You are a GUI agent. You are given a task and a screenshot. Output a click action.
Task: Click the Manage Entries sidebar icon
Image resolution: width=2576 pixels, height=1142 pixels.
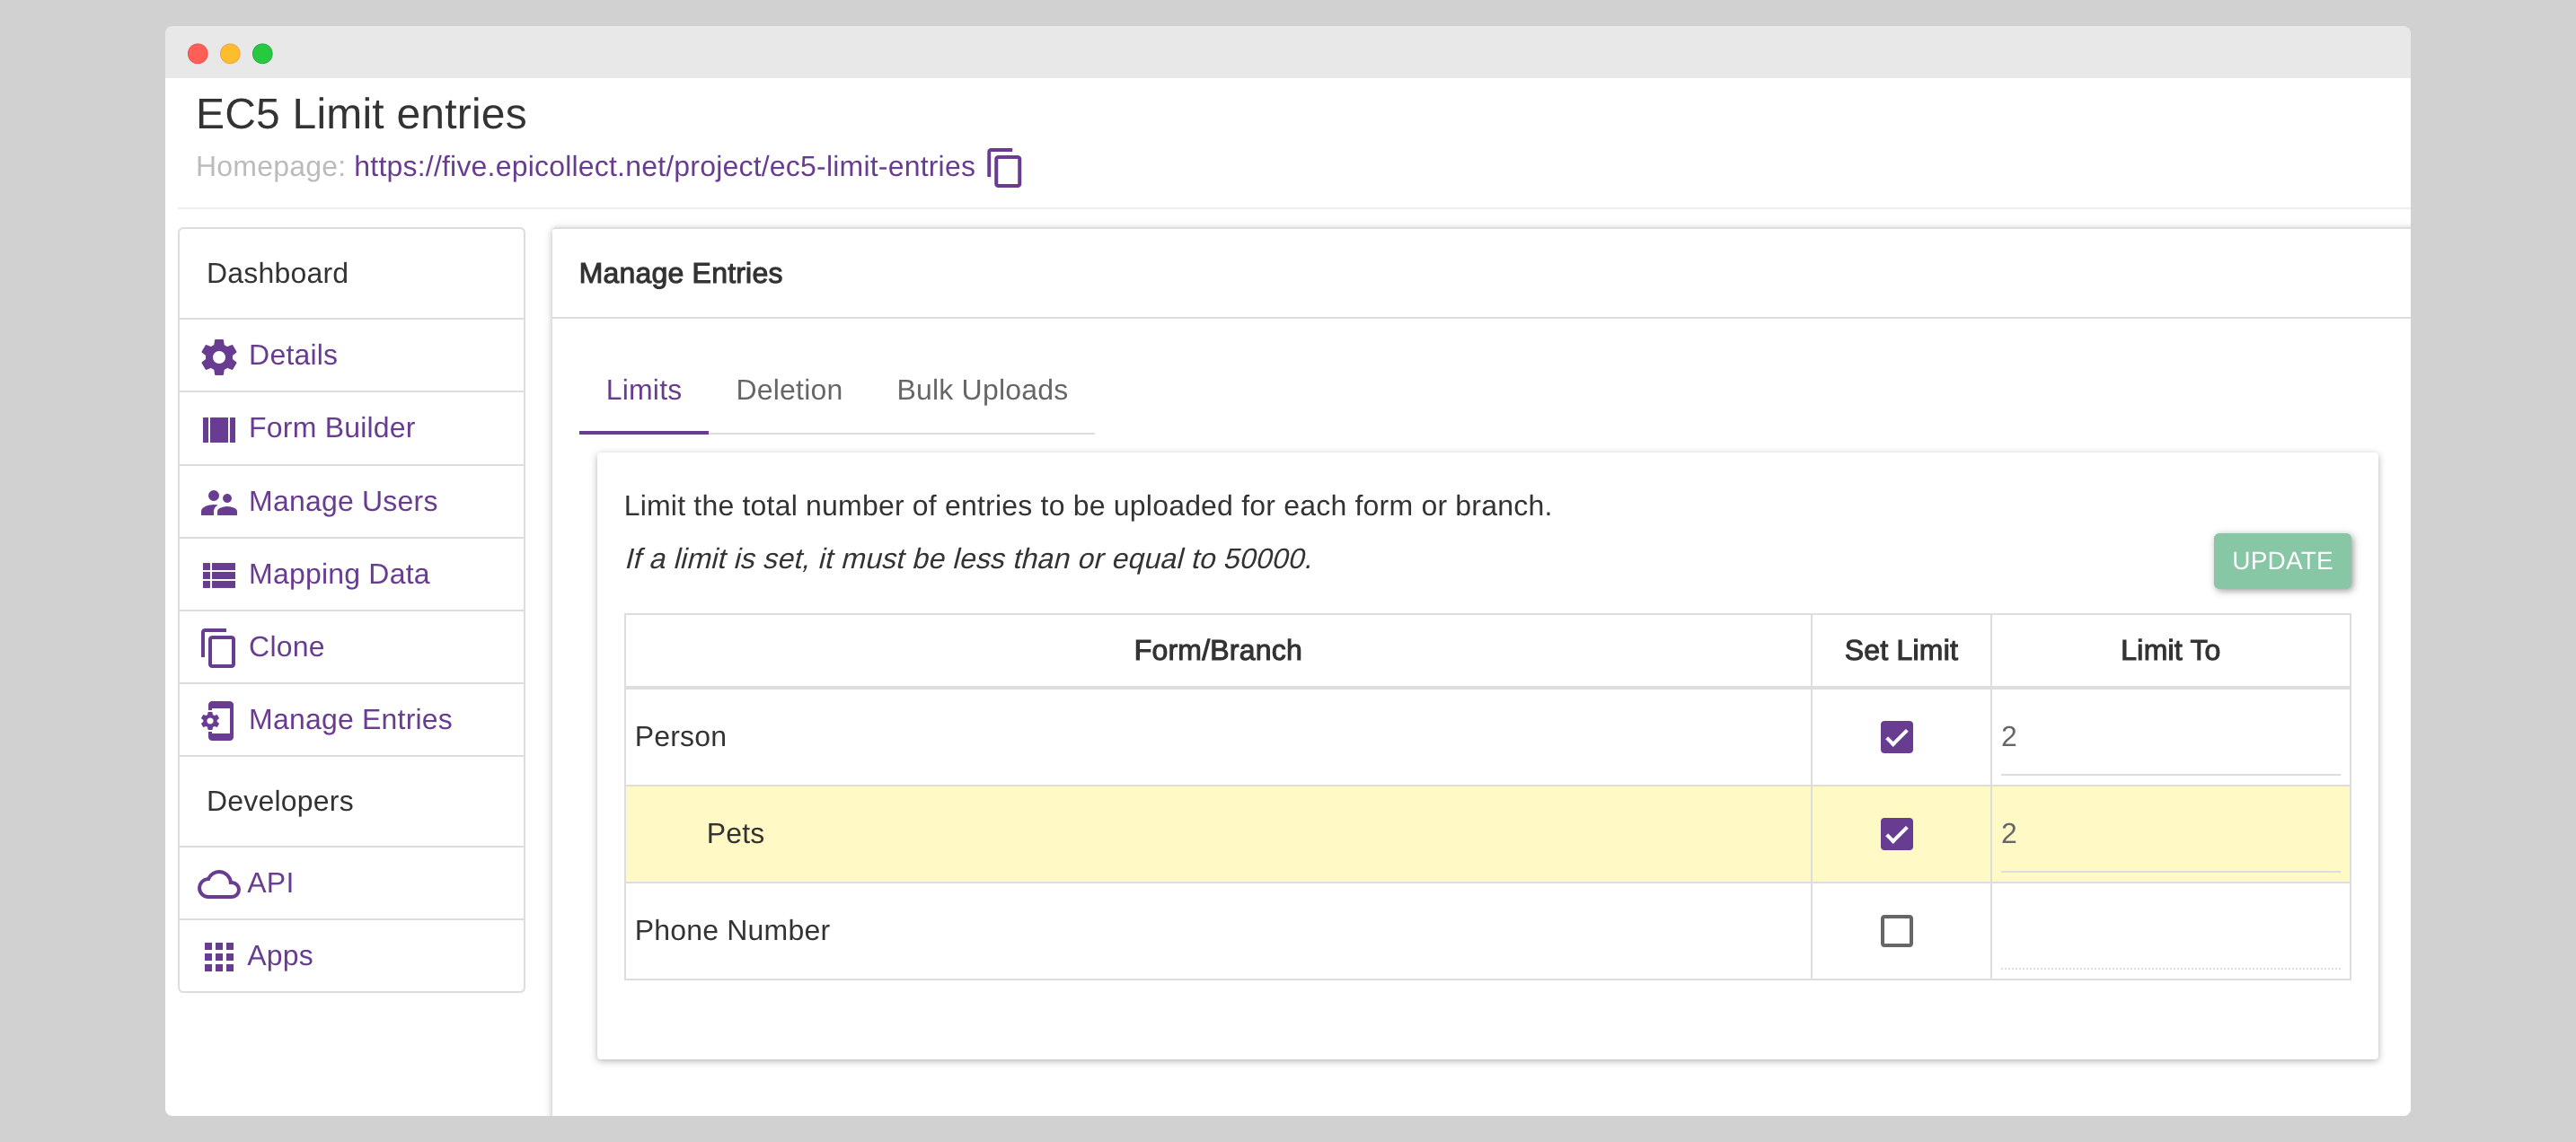click(x=218, y=720)
